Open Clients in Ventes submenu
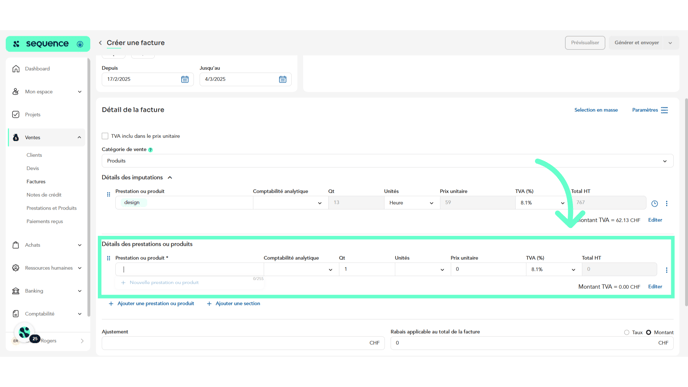The width and height of the screenshot is (688, 387). 34,155
